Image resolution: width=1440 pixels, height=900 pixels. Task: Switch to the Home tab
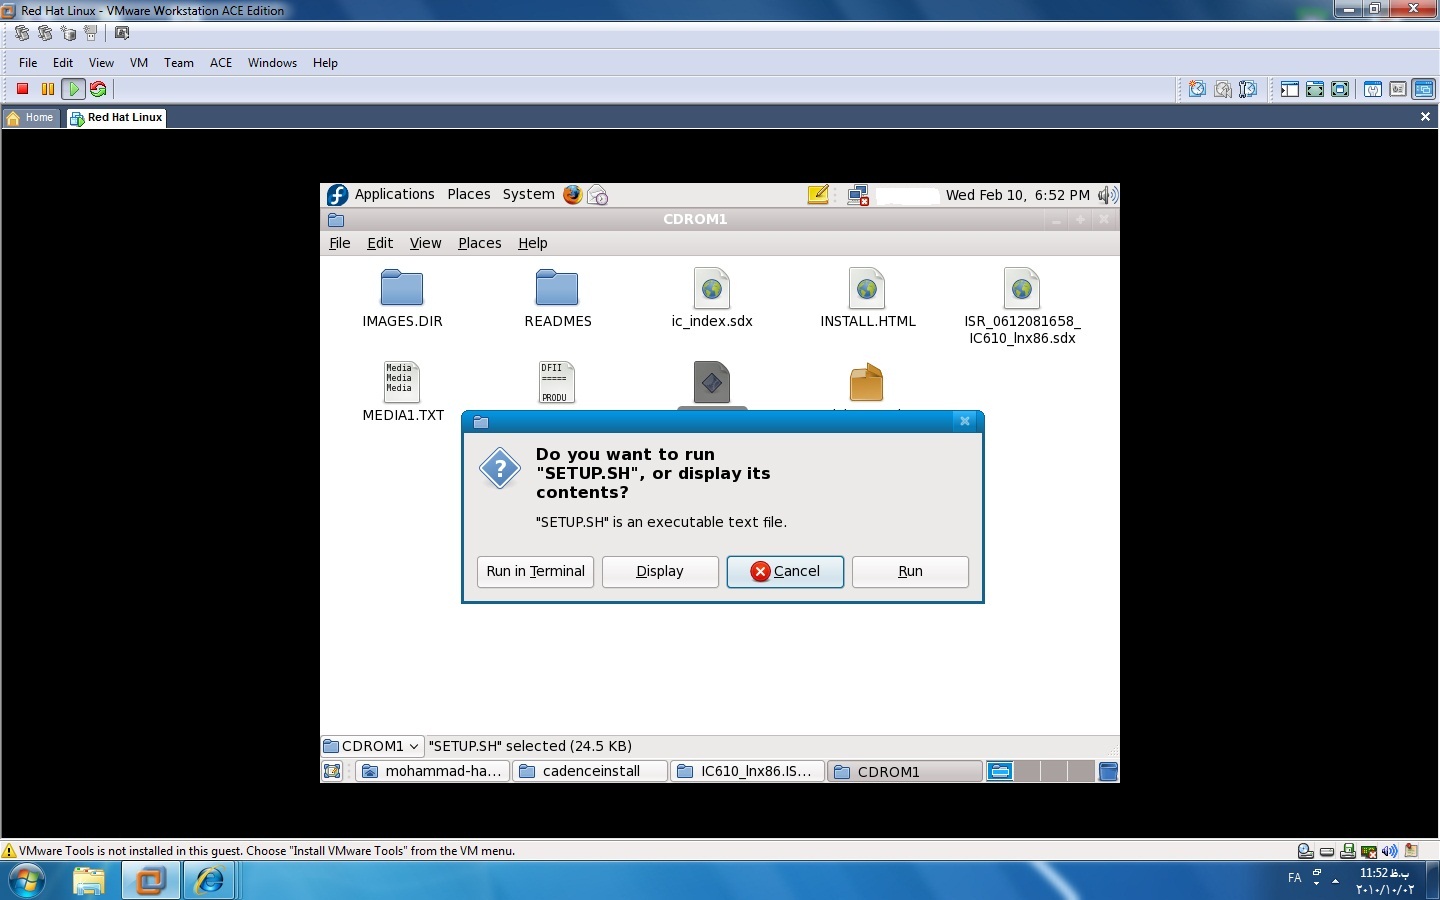[31, 118]
